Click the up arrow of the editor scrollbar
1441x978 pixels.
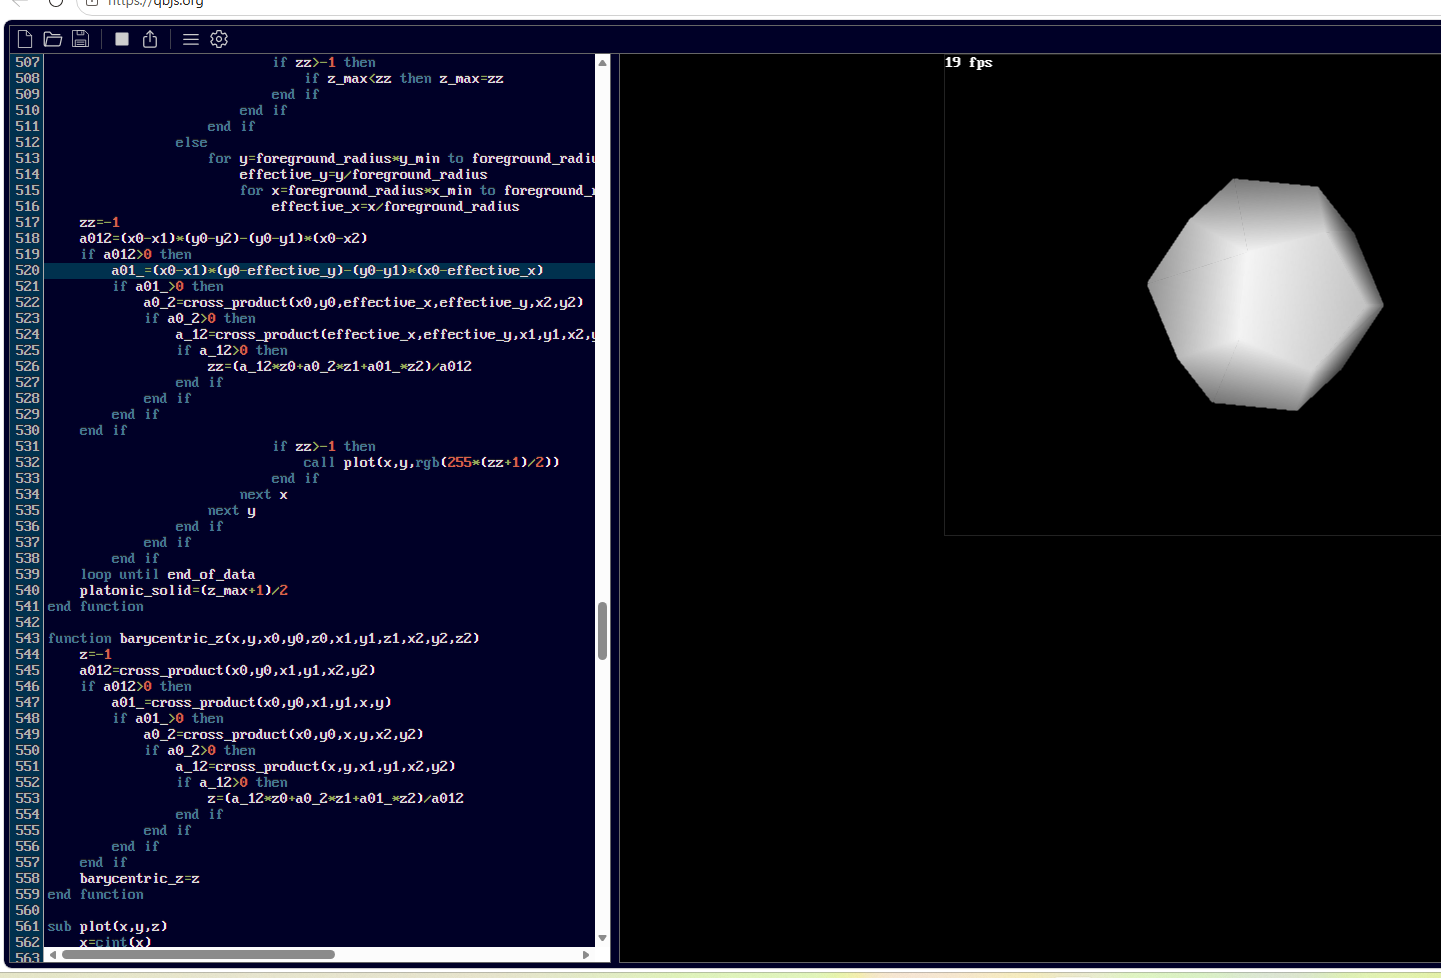[x=602, y=63]
